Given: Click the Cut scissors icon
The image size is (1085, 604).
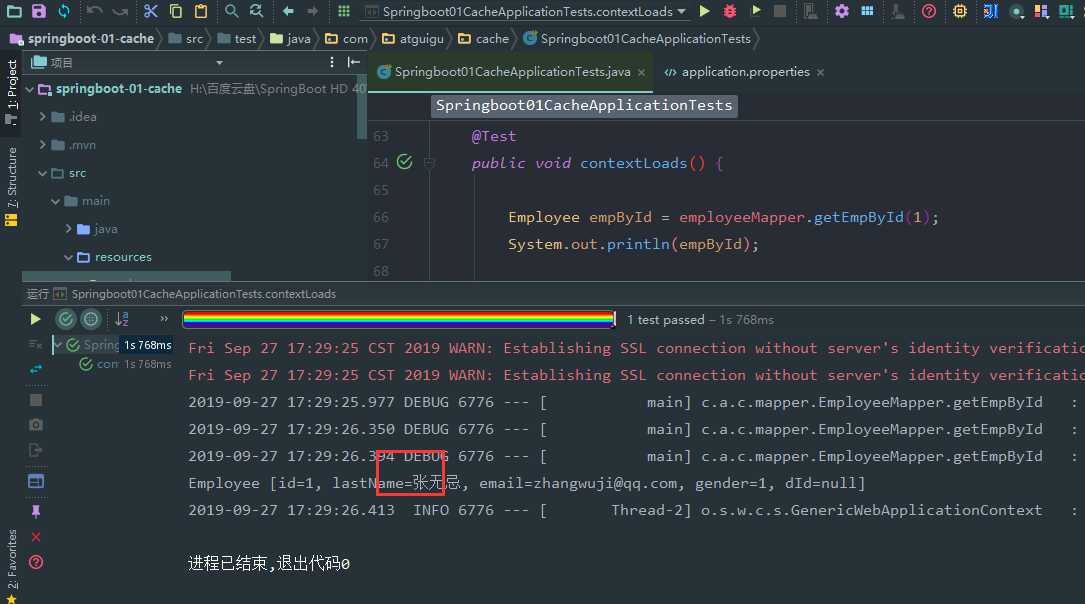Looking at the screenshot, I should 151,11.
